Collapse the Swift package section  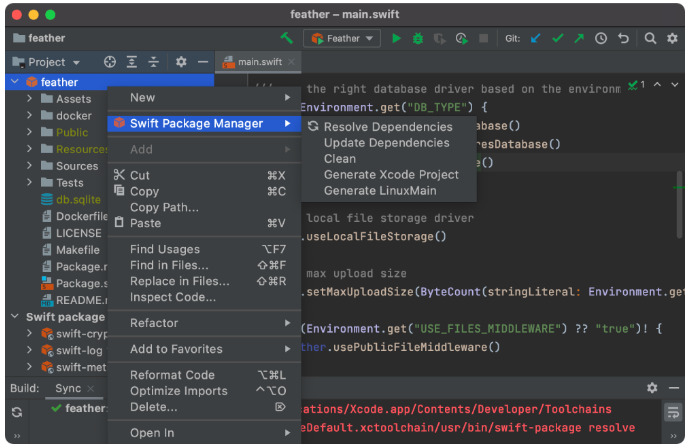pos(15,316)
